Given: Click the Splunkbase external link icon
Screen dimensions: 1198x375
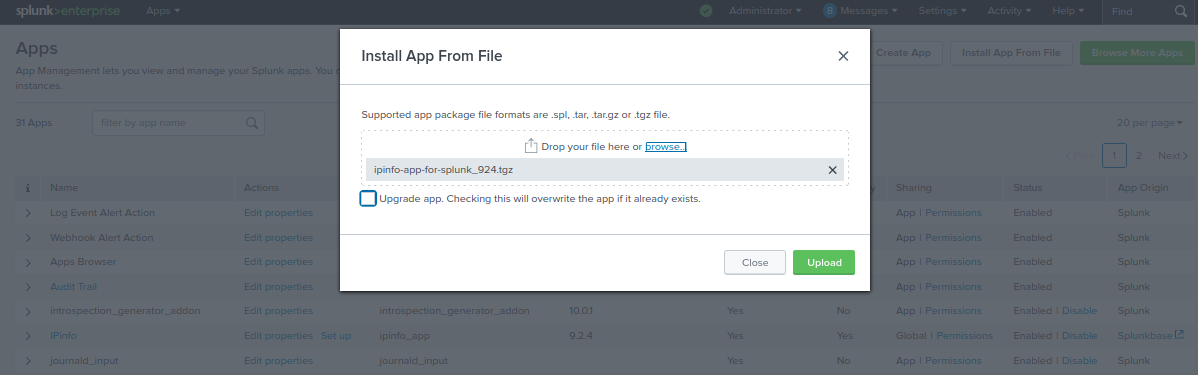Looking at the screenshot, I should click(x=1179, y=335).
